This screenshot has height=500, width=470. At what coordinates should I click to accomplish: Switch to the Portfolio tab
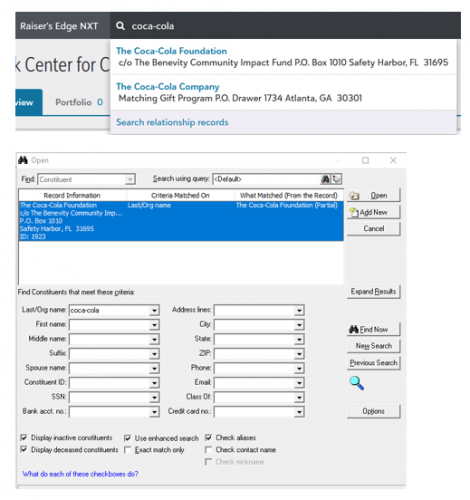point(79,102)
